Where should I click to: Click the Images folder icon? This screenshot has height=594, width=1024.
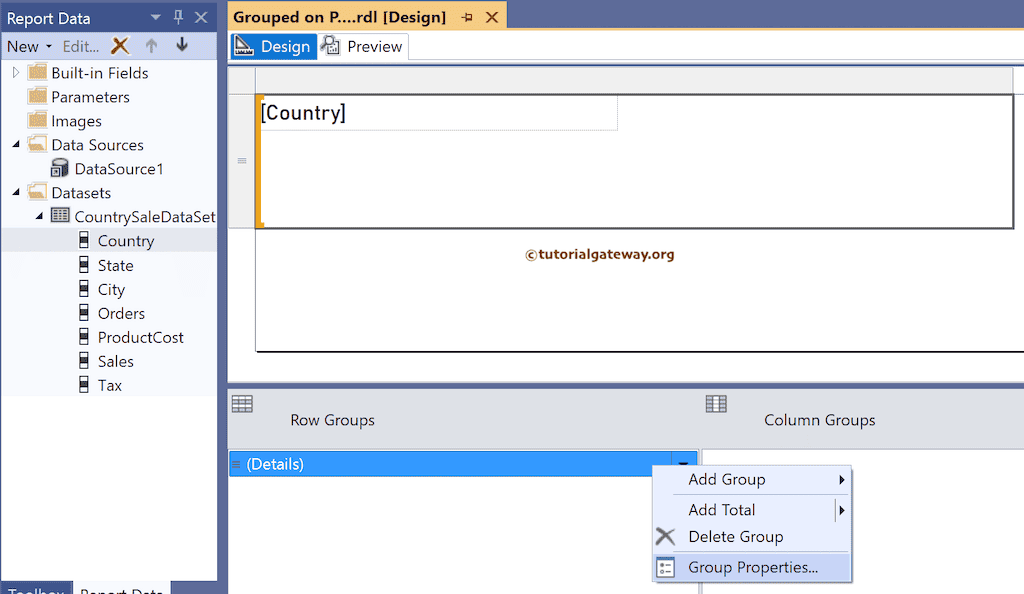[37, 120]
